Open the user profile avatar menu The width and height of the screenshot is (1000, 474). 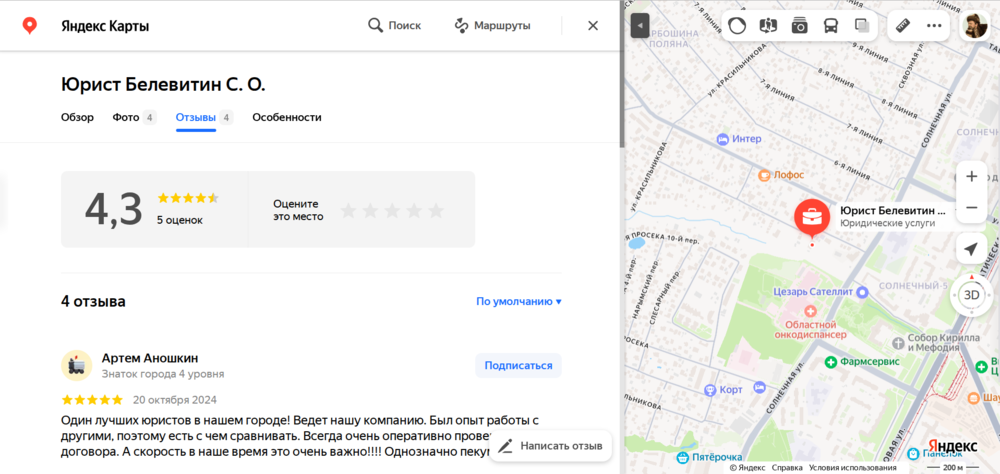[974, 26]
